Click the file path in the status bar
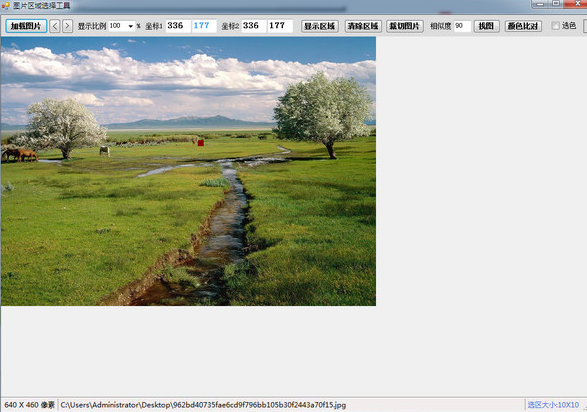Viewport: 587px width, 412px height. [x=203, y=405]
